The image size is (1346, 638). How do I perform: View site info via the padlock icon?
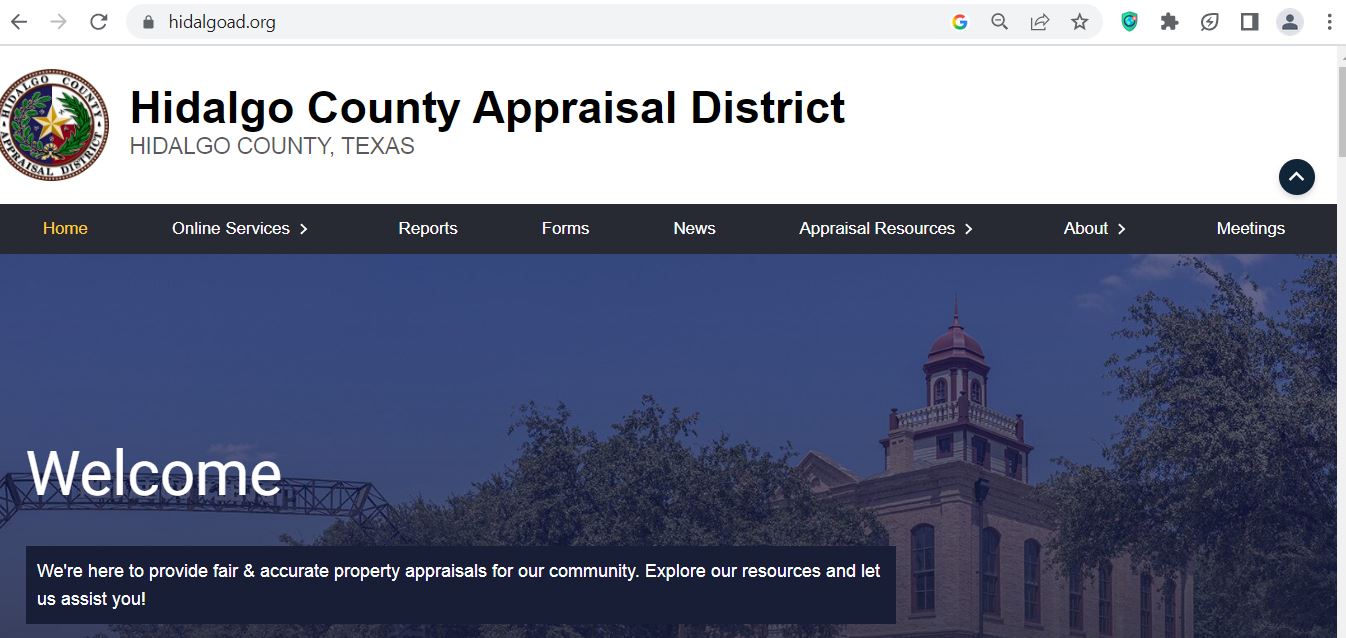point(149,22)
